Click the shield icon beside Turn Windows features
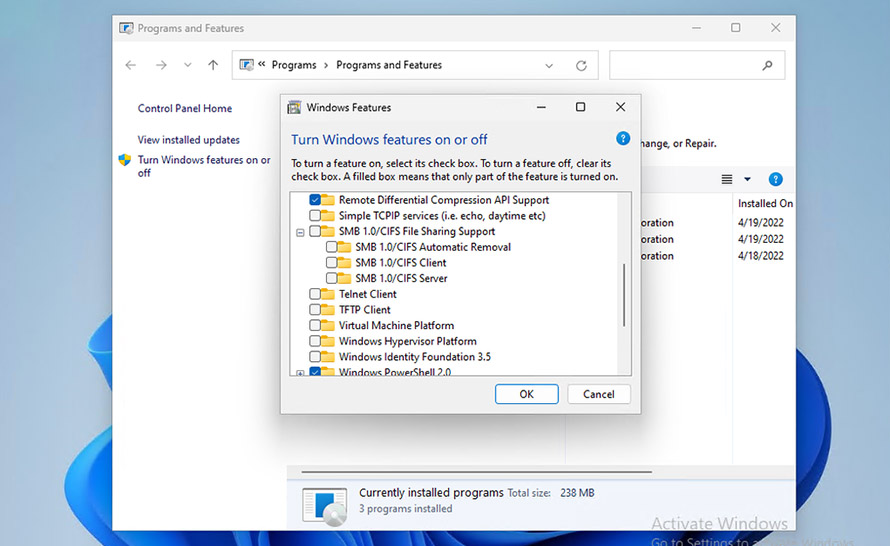Screen dimensions: 890x546 tap(125, 160)
